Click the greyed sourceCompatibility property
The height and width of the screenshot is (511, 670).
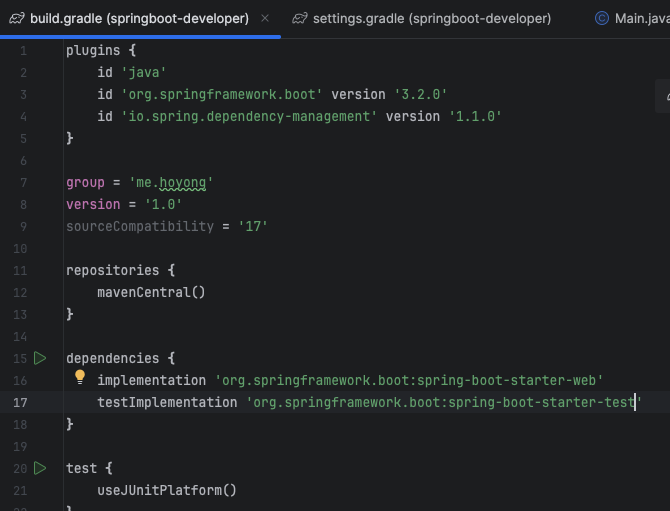click(x=140, y=226)
